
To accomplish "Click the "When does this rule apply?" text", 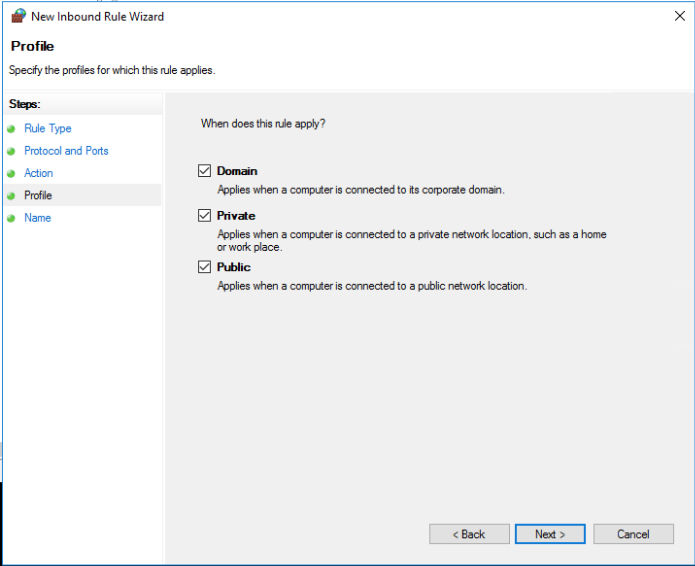I will [263, 124].
